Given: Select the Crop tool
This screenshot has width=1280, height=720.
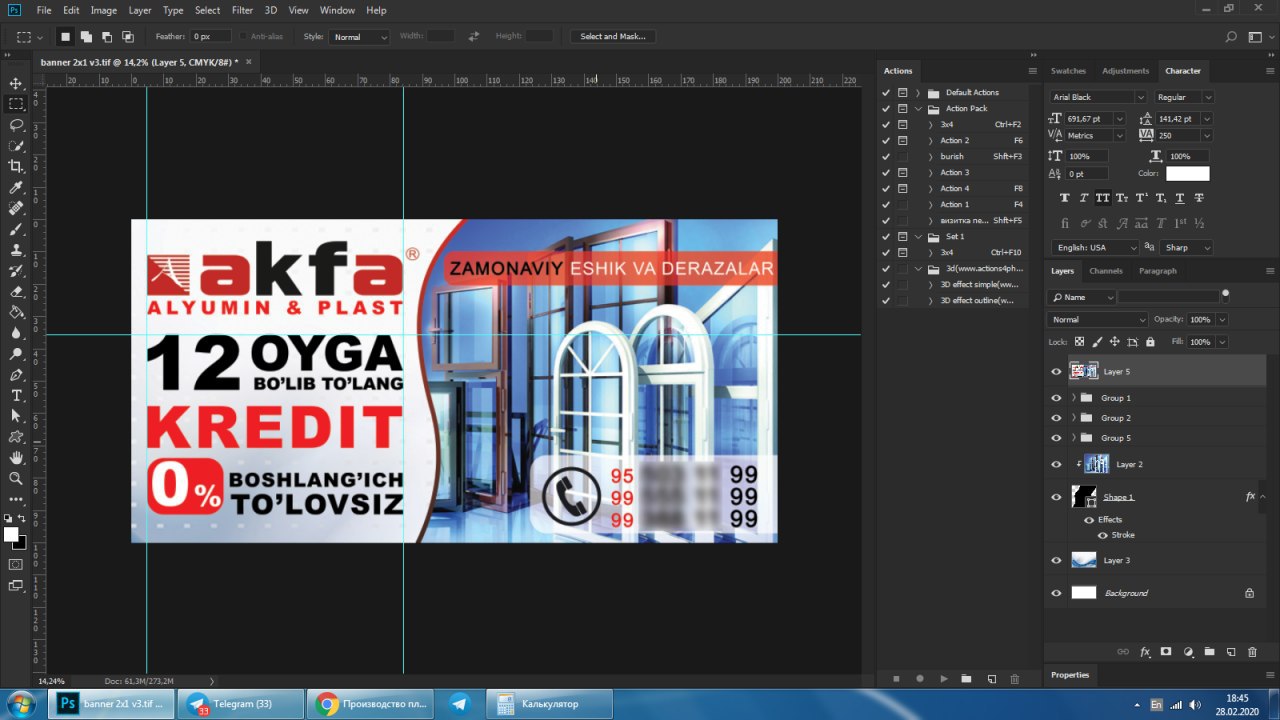Looking at the screenshot, I should click(16, 167).
